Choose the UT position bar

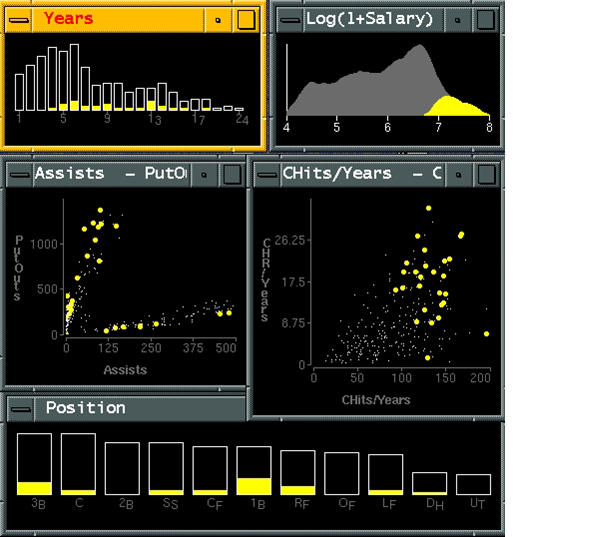point(474,485)
